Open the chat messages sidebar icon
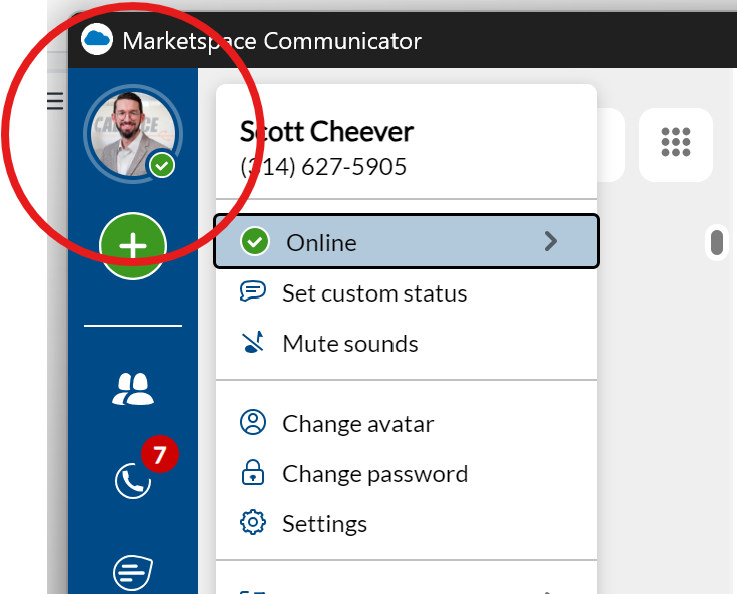Viewport: 737px width, 594px height. click(x=133, y=573)
